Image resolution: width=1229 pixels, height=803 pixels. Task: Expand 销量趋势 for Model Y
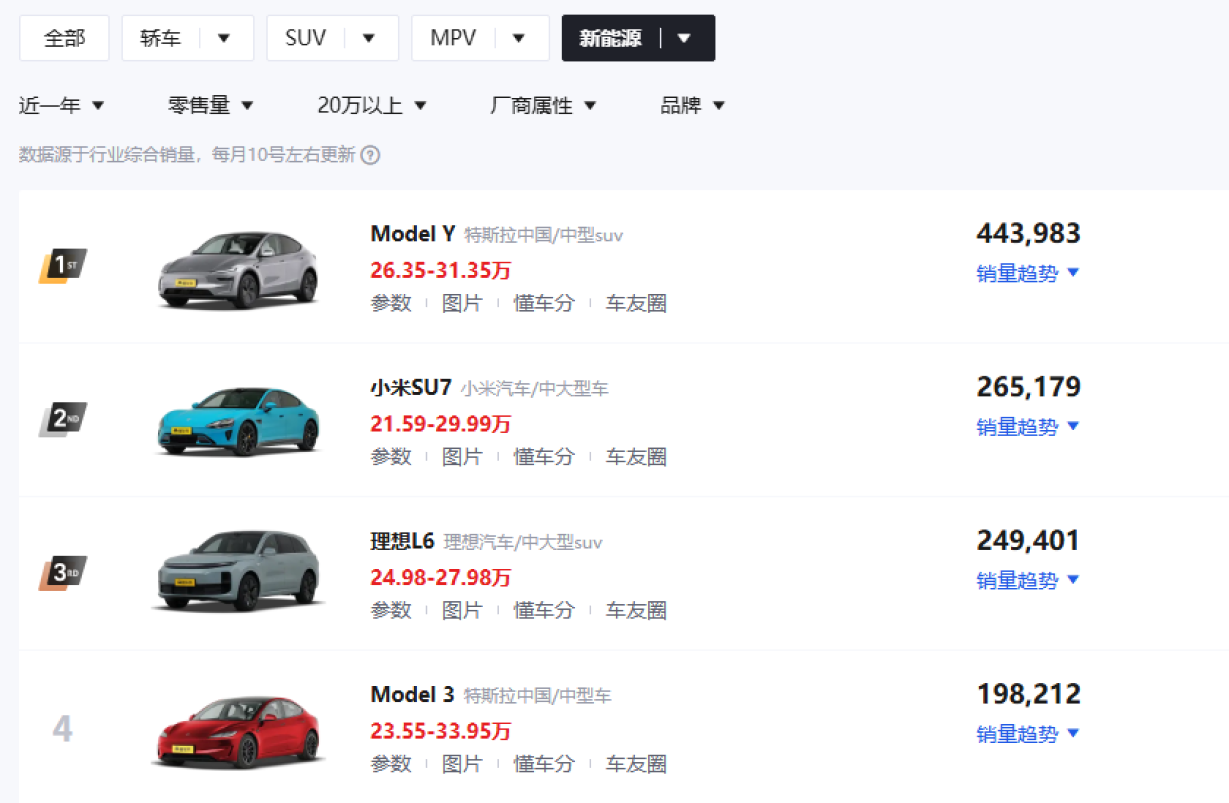(1028, 273)
